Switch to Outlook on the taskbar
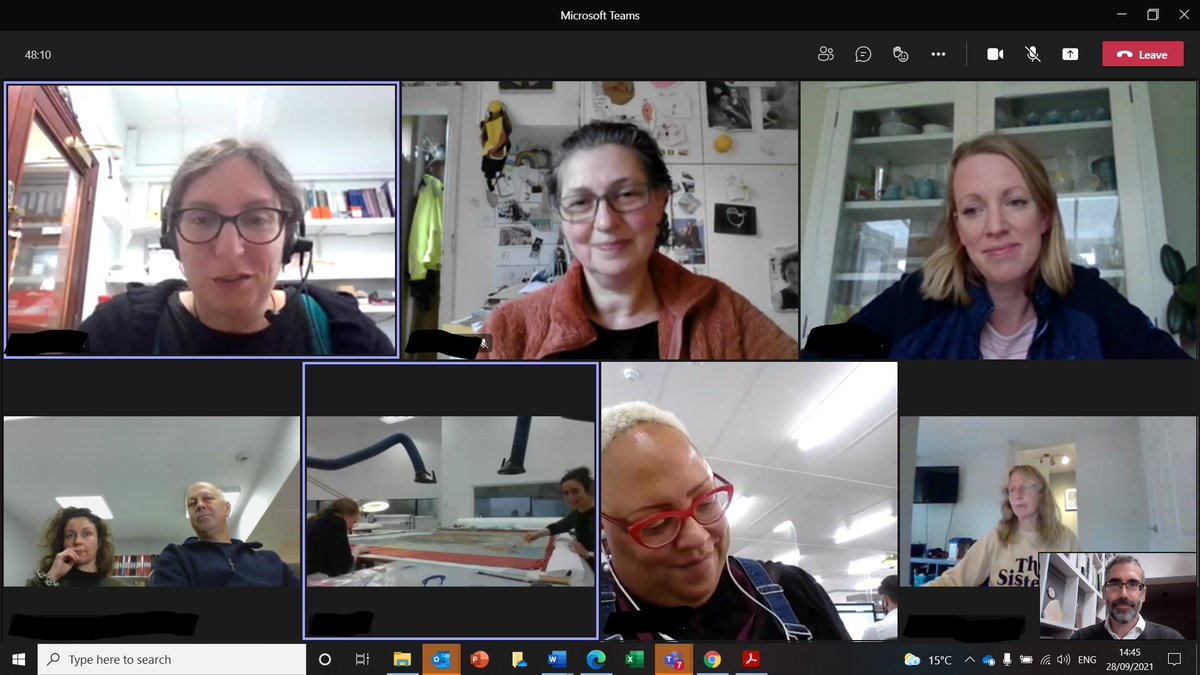The height and width of the screenshot is (675, 1200). coord(441,659)
